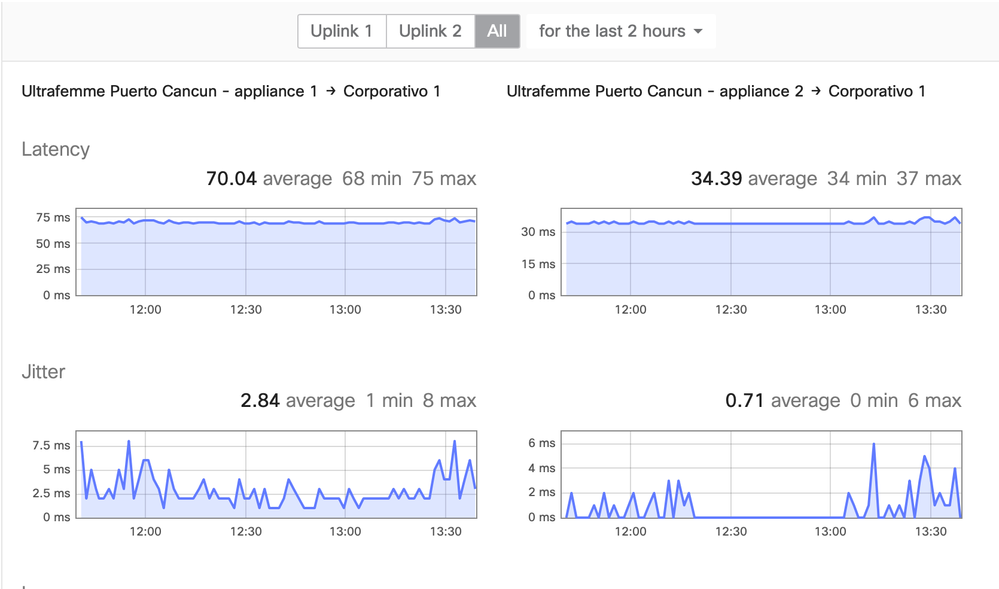Screen dimensions: 999x589
Task: Select the 70.04 average latency value
Action: (x=231, y=179)
